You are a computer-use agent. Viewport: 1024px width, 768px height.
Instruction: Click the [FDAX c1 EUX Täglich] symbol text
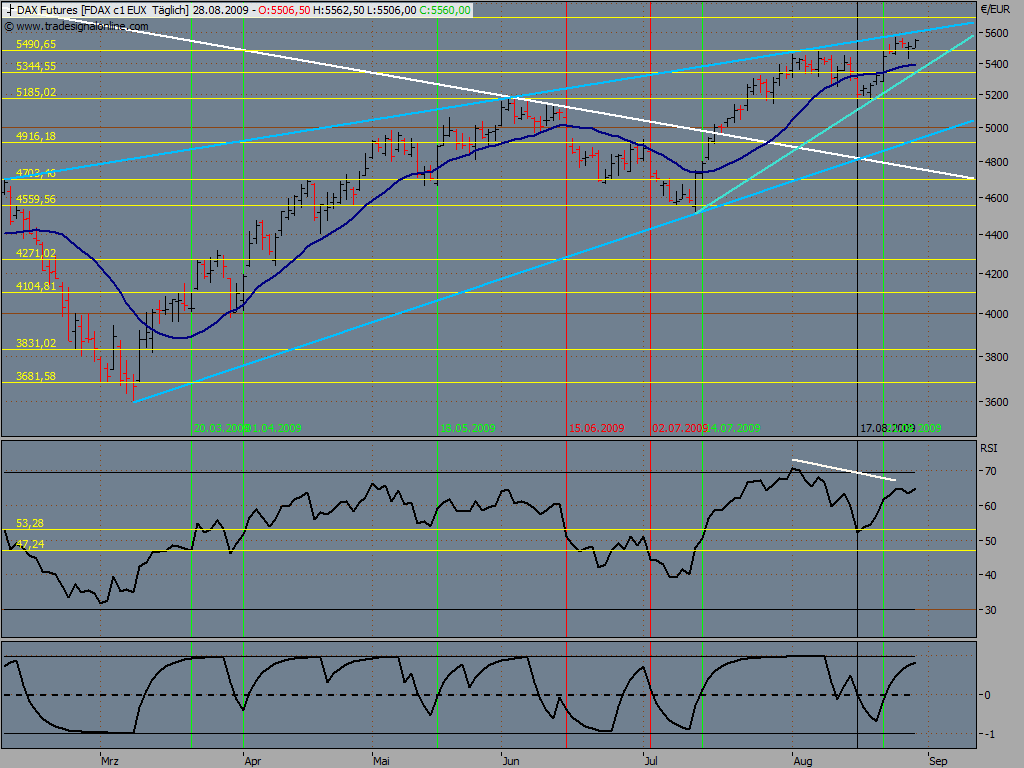[135, 10]
